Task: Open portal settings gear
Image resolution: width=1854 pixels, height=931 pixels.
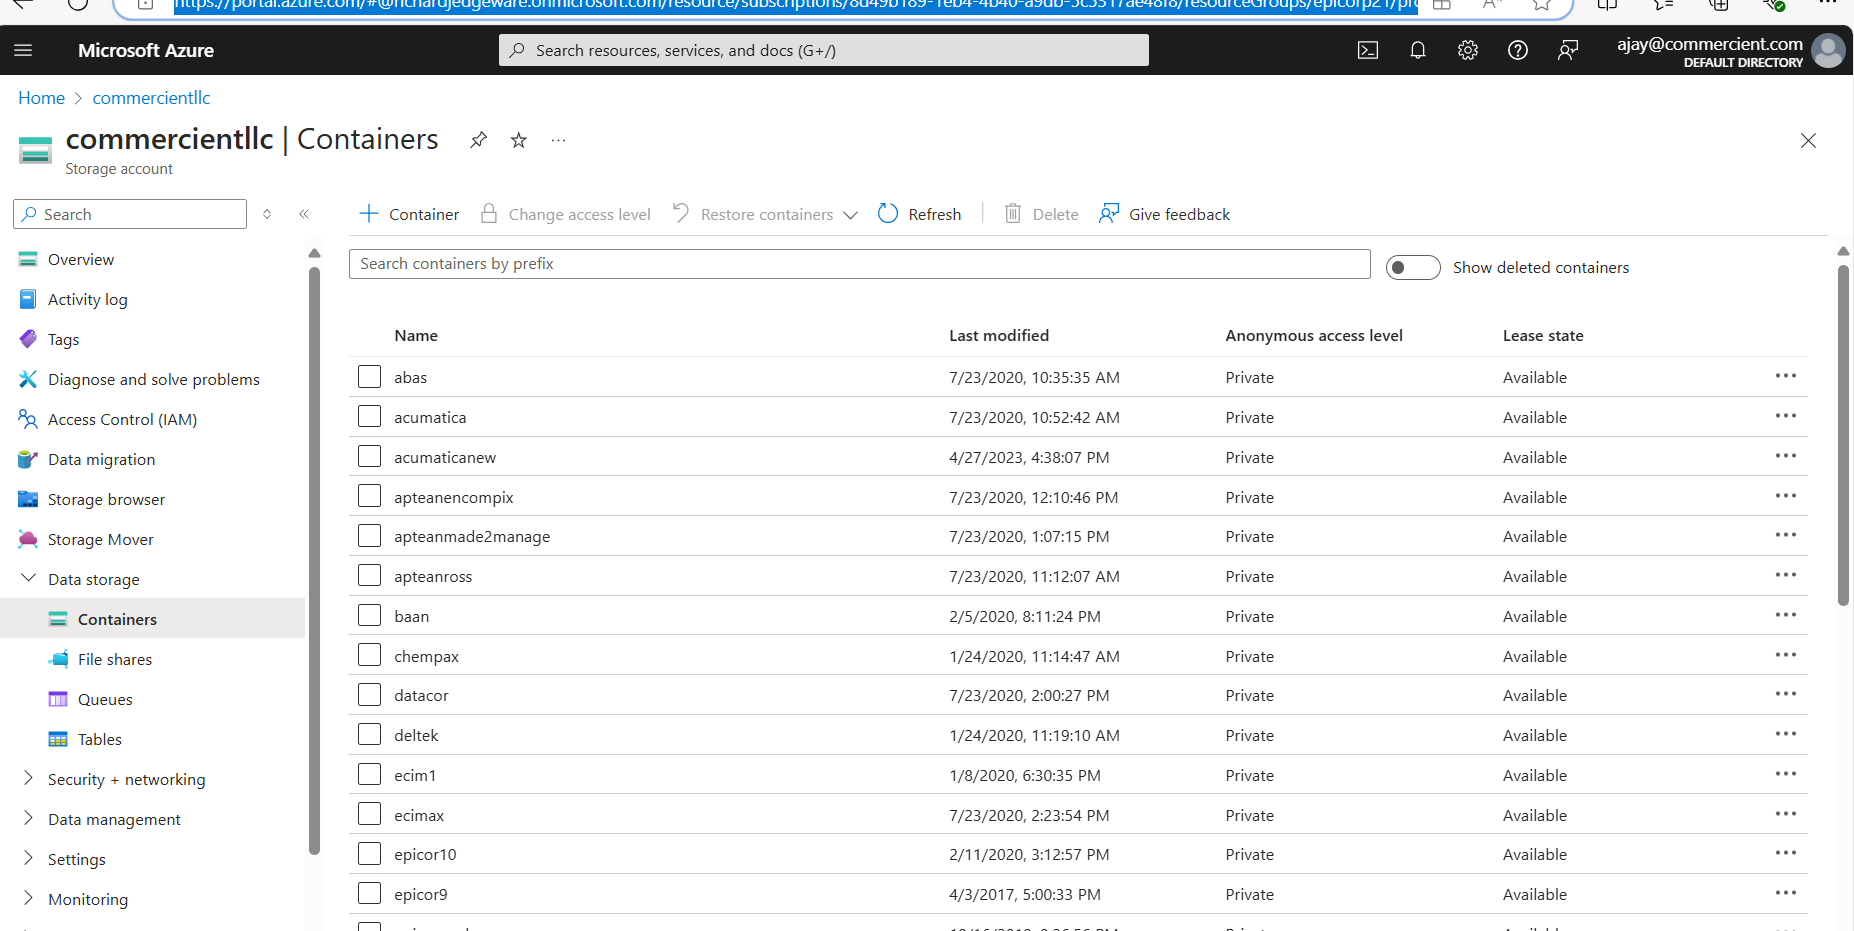Action: [x=1468, y=50]
